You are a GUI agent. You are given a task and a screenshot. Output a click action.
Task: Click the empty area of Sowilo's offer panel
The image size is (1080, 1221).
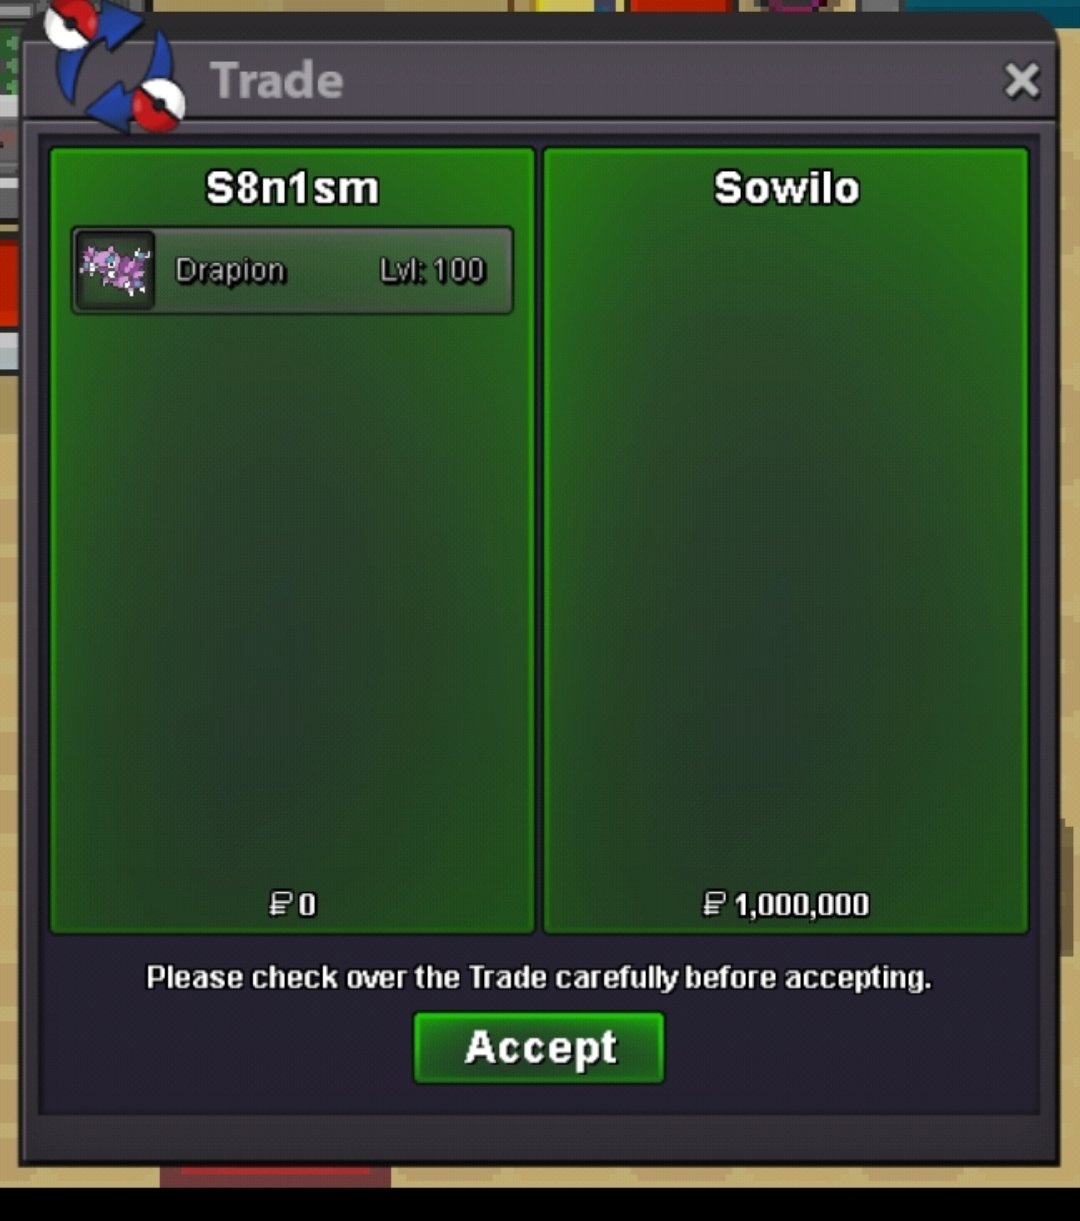pos(786,550)
